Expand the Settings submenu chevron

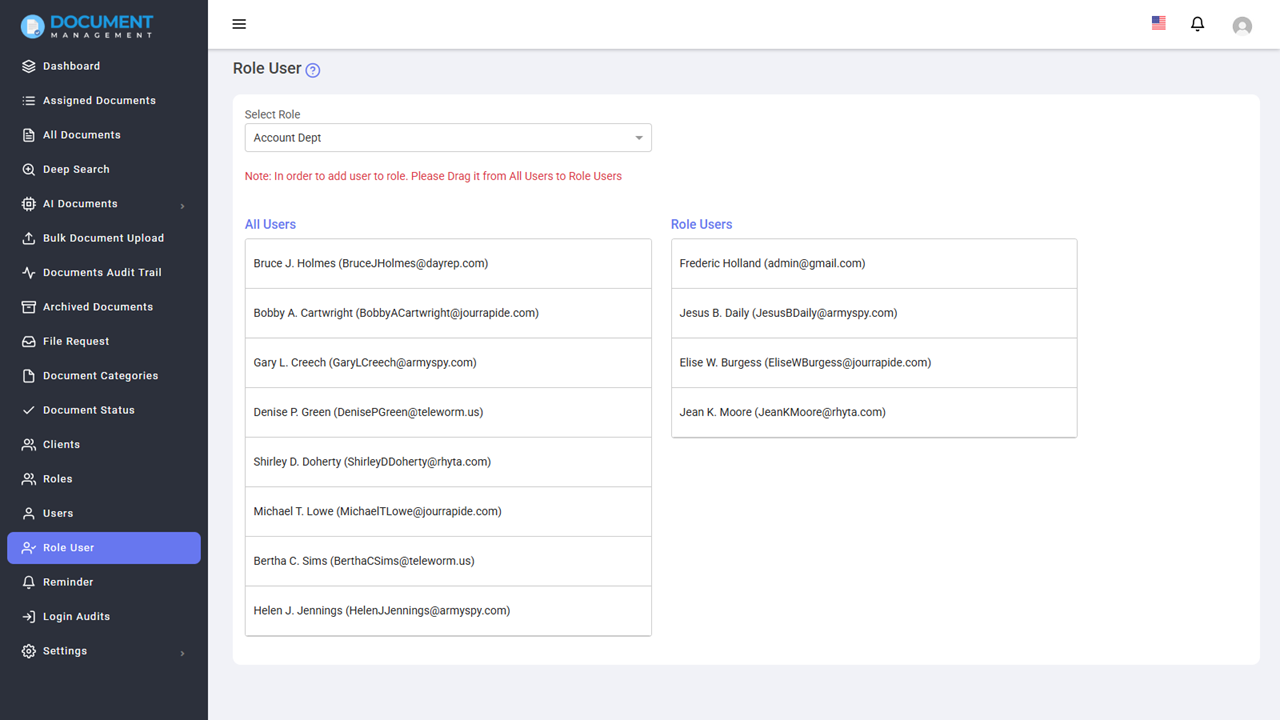(182, 653)
